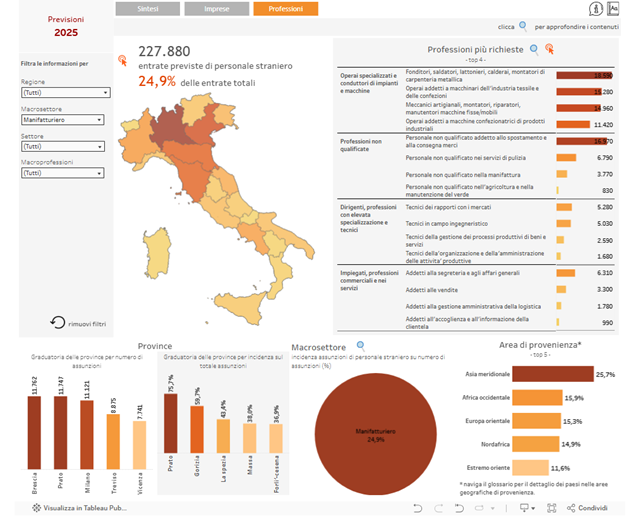Image resolution: width=626 pixels, height=519 pixels.
Task: Open the Regione filter dropdown
Action: point(65,92)
